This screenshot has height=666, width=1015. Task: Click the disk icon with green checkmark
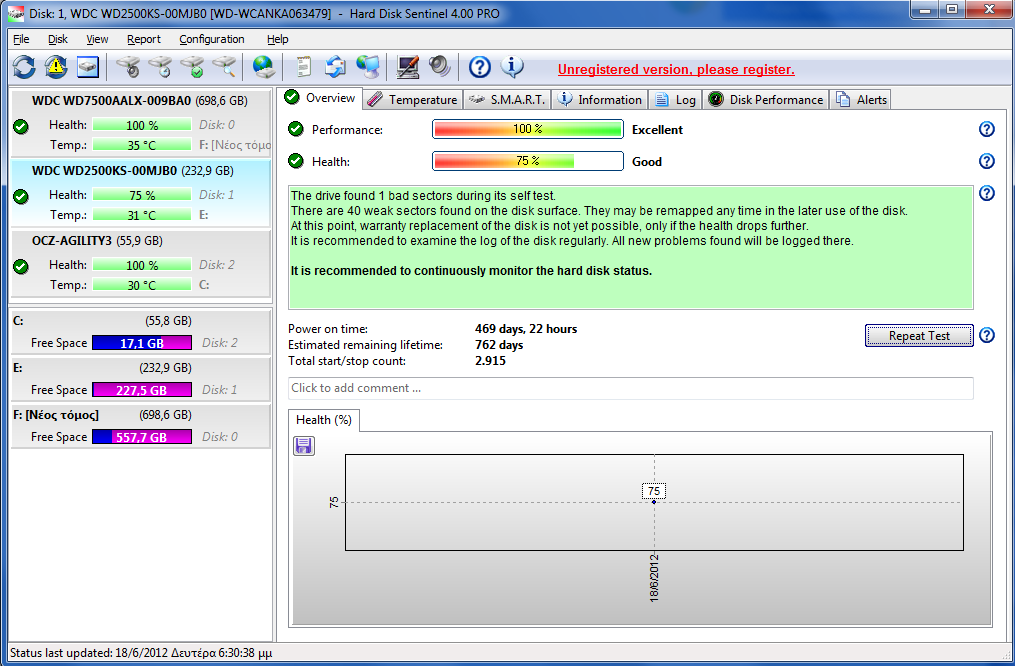click(x=192, y=67)
